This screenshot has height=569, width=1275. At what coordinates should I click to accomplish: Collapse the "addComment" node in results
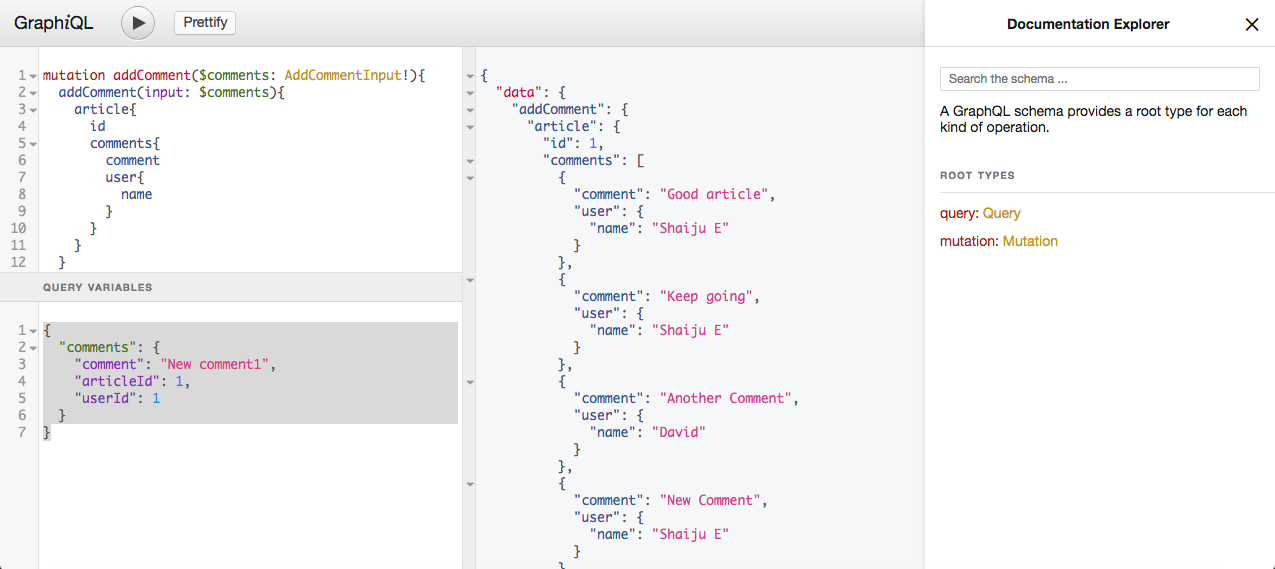pyautogui.click(x=471, y=110)
